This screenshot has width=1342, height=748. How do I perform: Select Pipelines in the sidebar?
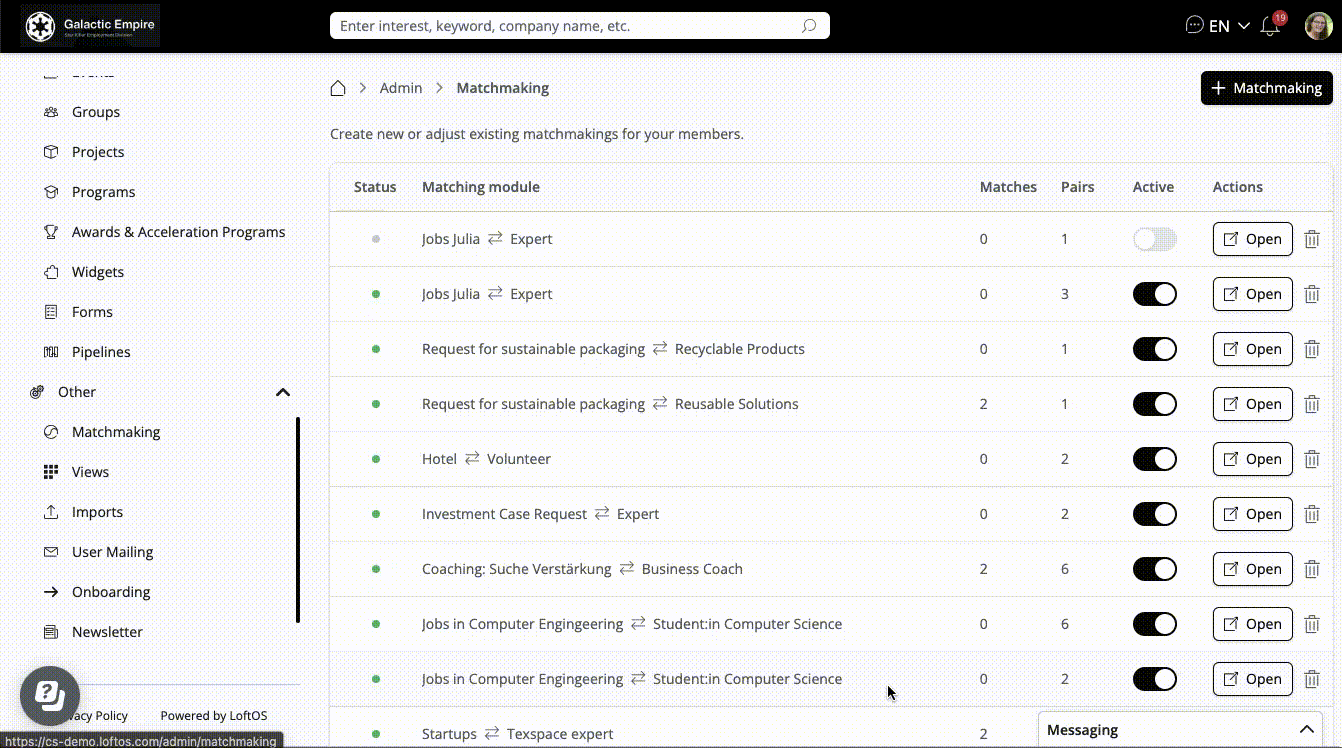101,352
